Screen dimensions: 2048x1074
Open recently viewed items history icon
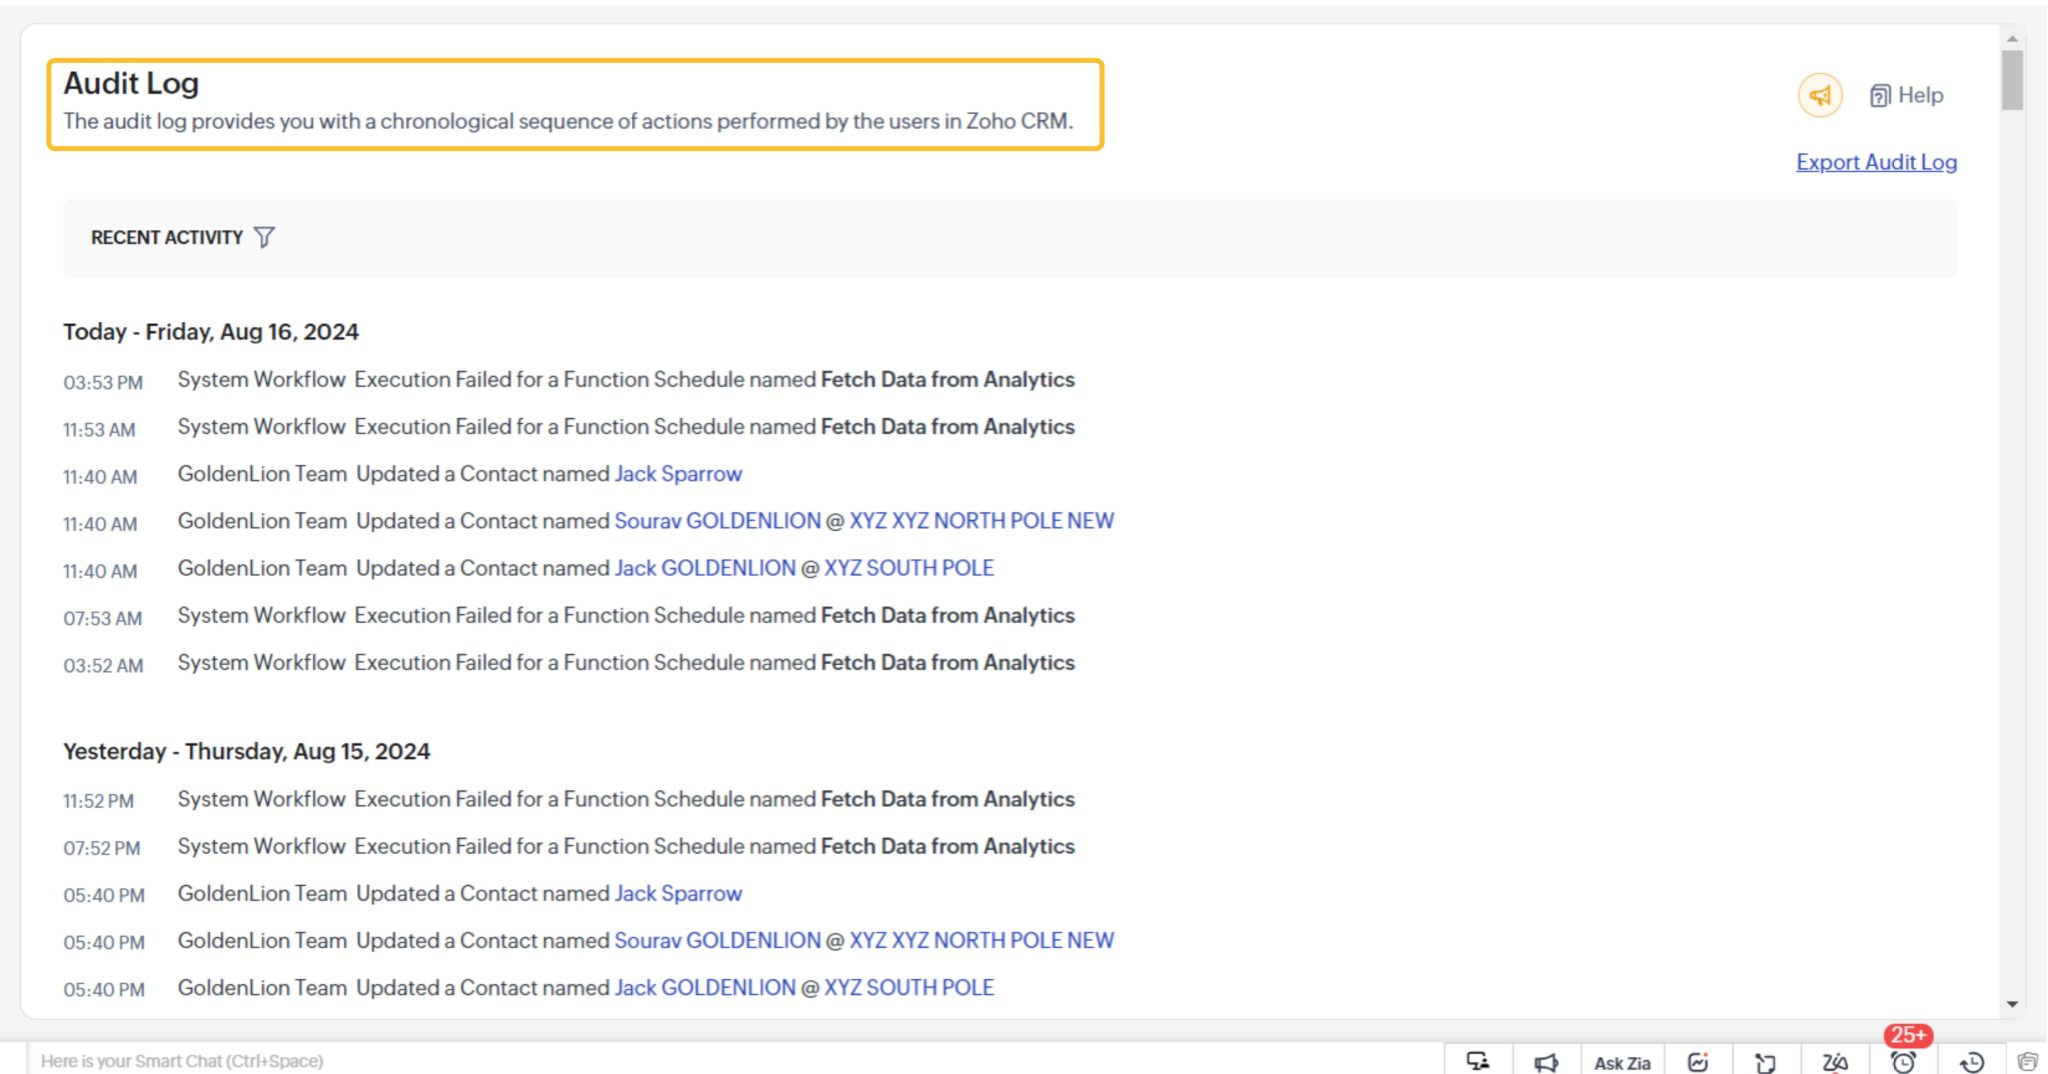point(1973,1062)
